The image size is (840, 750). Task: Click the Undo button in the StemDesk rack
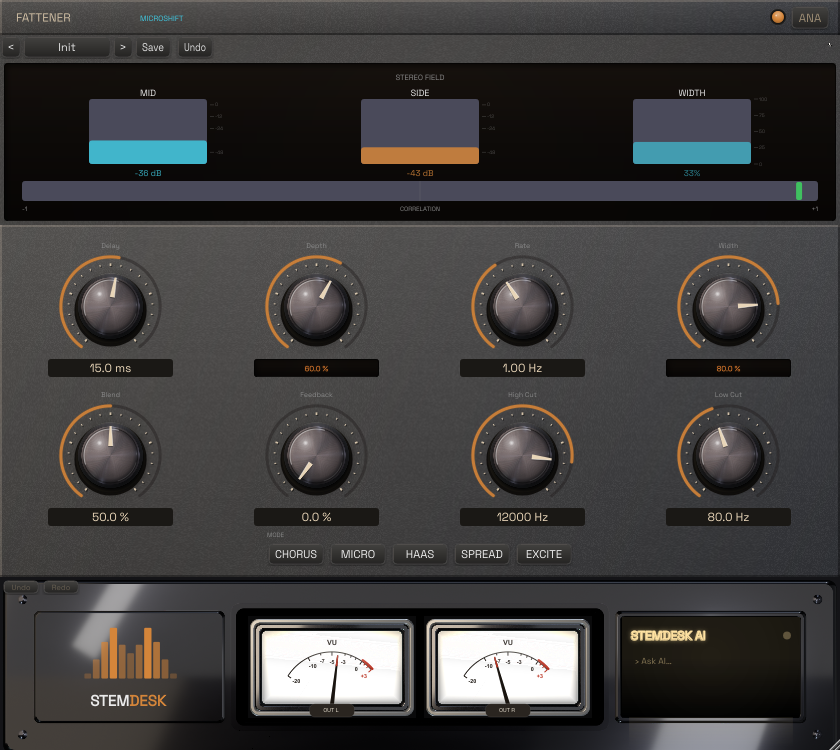(21, 587)
